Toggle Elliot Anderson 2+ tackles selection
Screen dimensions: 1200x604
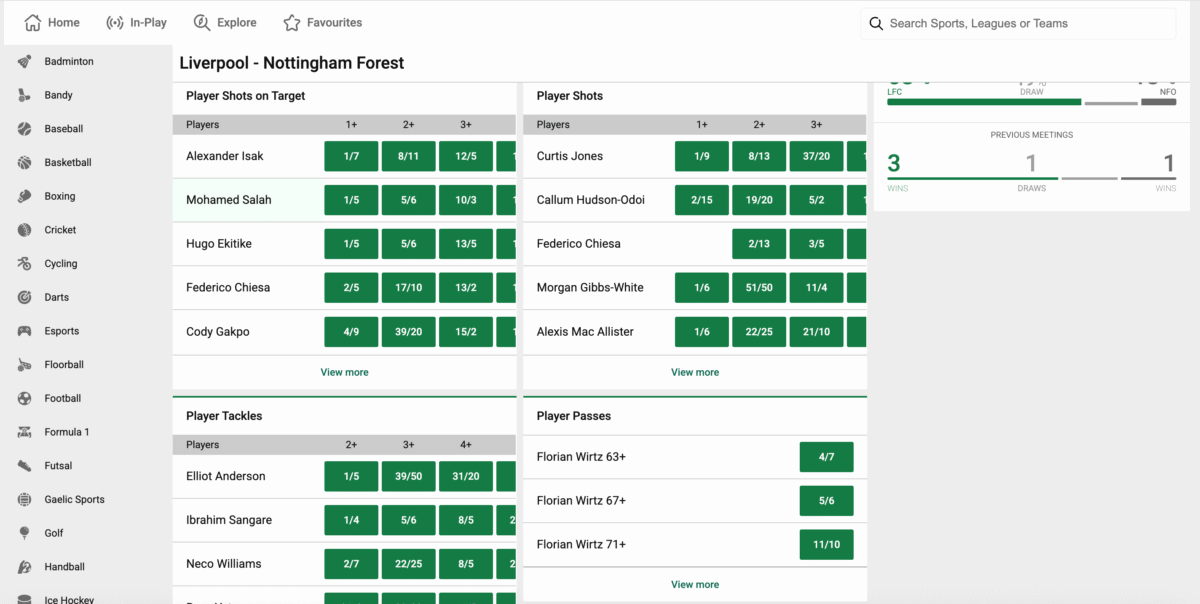[x=351, y=477]
